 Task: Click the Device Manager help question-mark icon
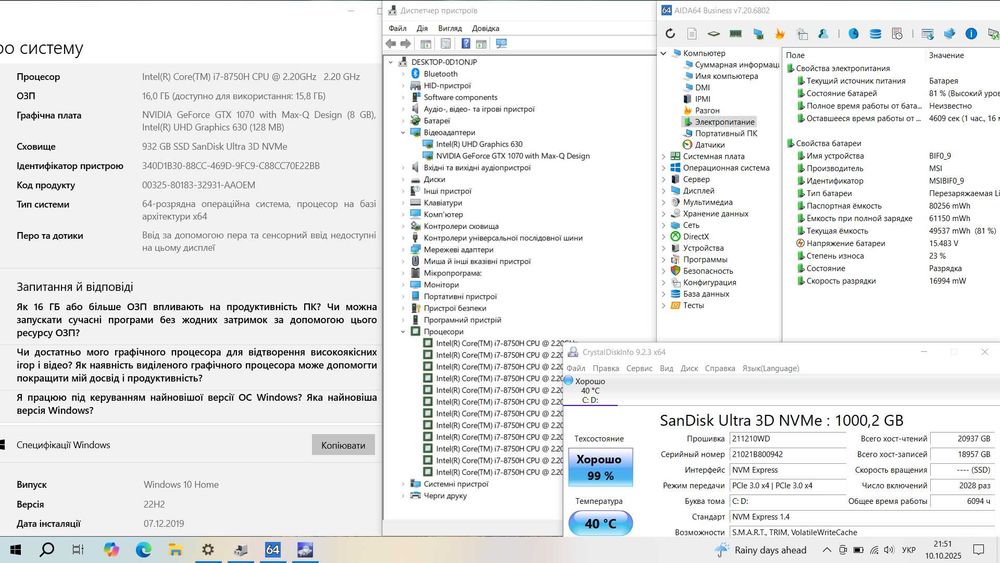pos(466,43)
